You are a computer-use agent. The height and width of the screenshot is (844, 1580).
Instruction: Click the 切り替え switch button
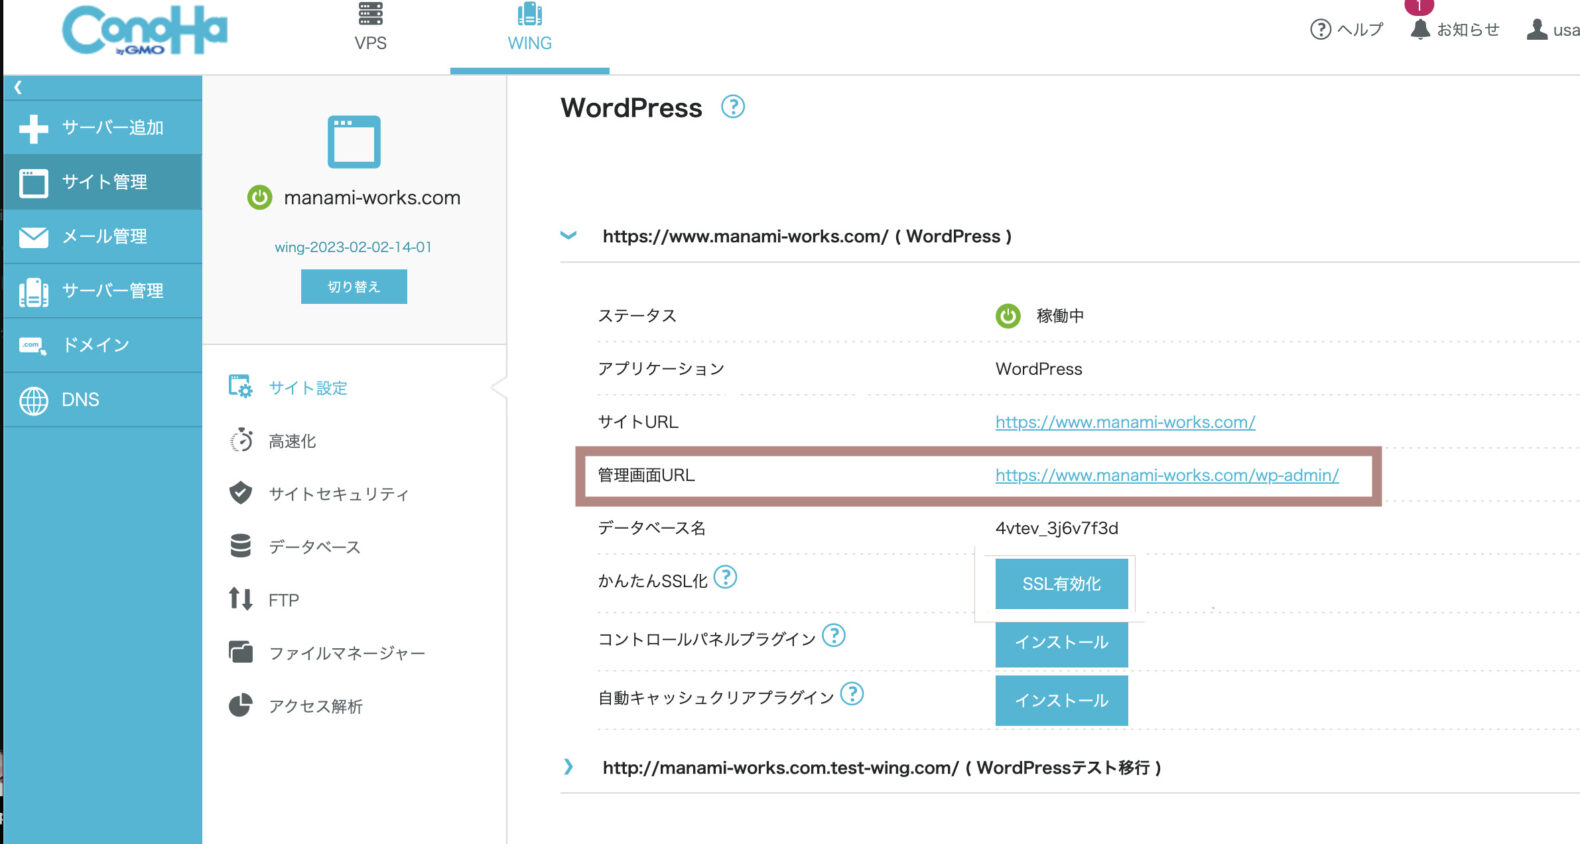(354, 287)
